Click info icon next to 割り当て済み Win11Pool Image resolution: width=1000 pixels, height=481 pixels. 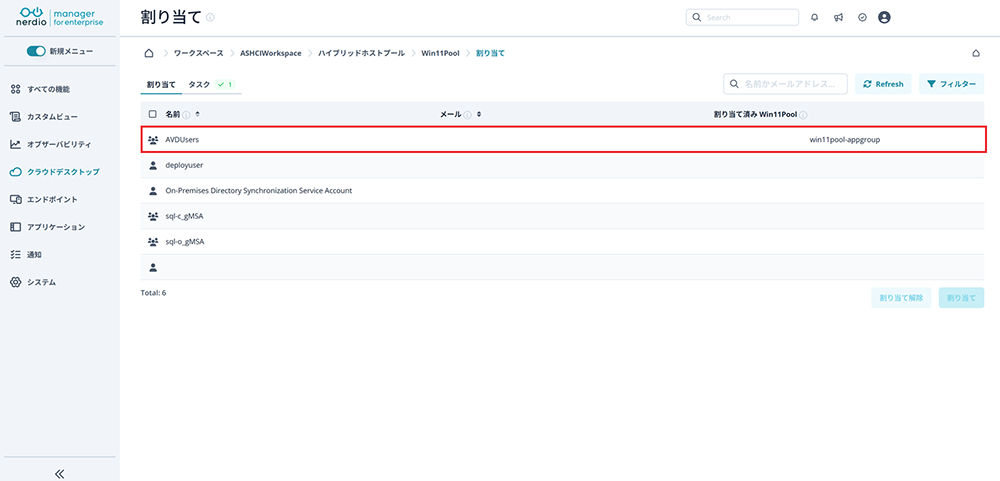pyautogui.click(x=804, y=115)
